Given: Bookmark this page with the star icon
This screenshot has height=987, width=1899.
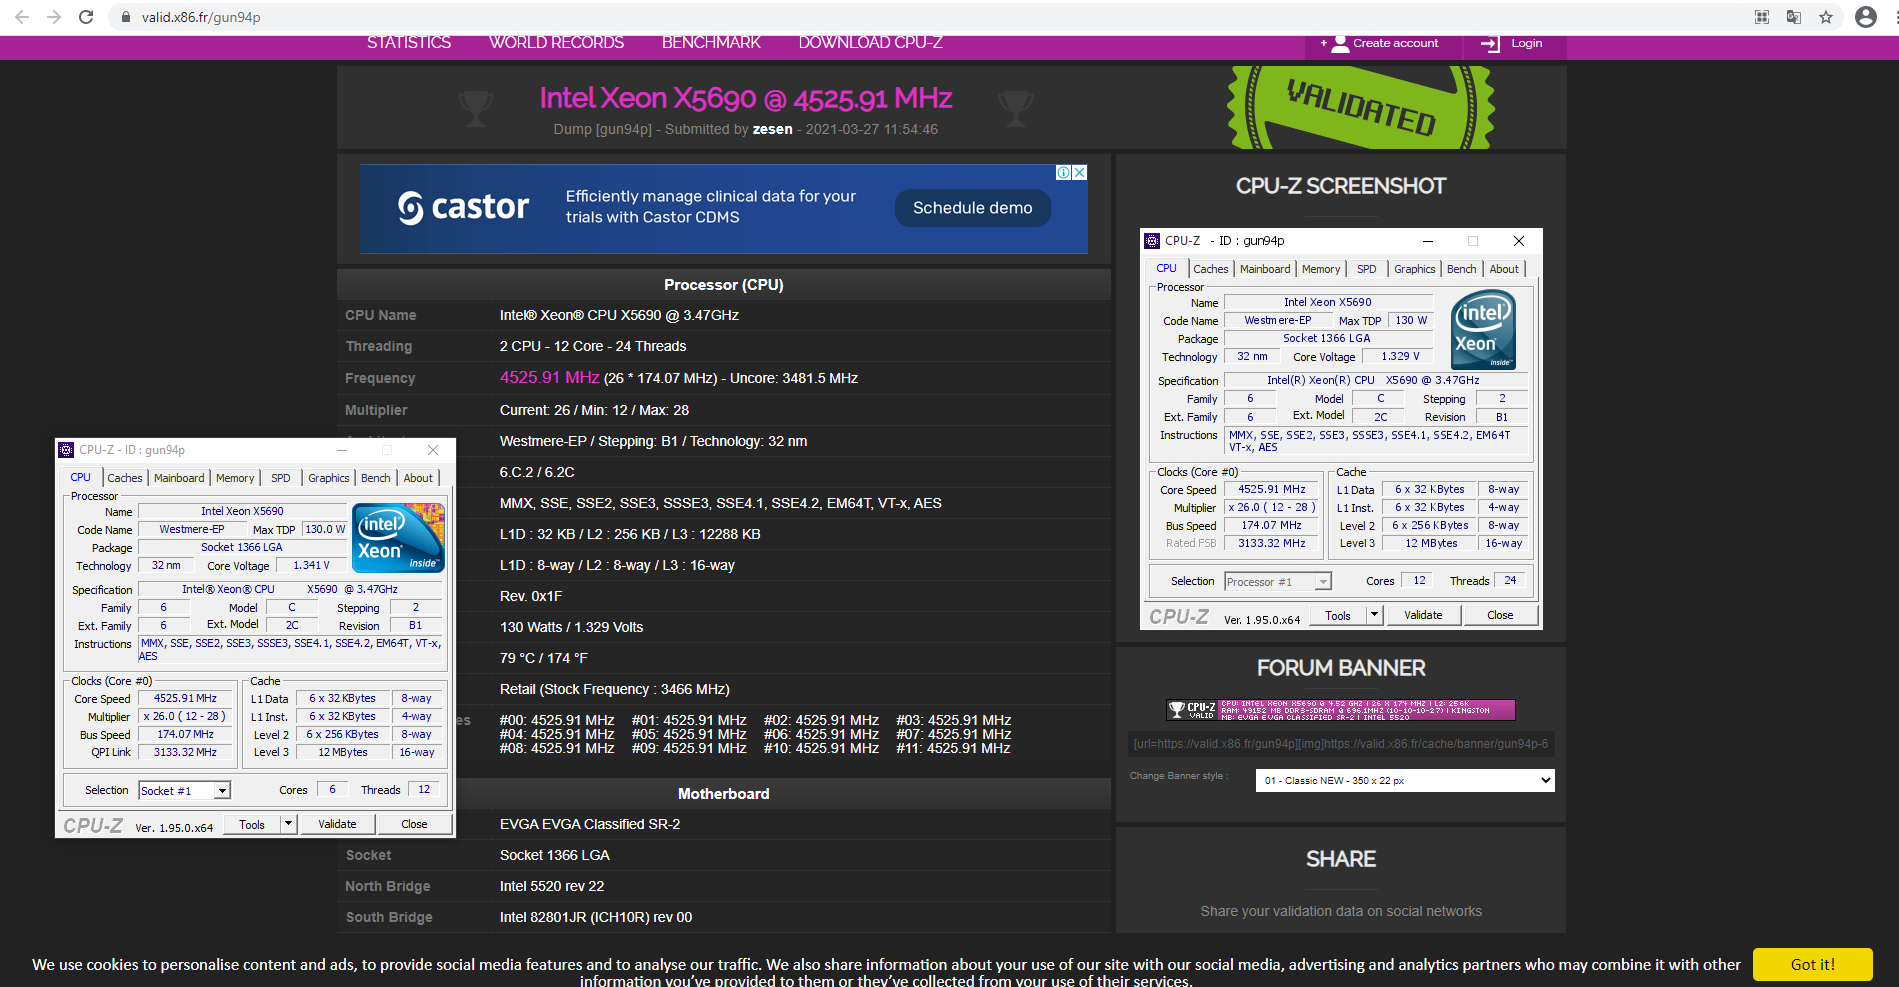Looking at the screenshot, I should [1826, 17].
